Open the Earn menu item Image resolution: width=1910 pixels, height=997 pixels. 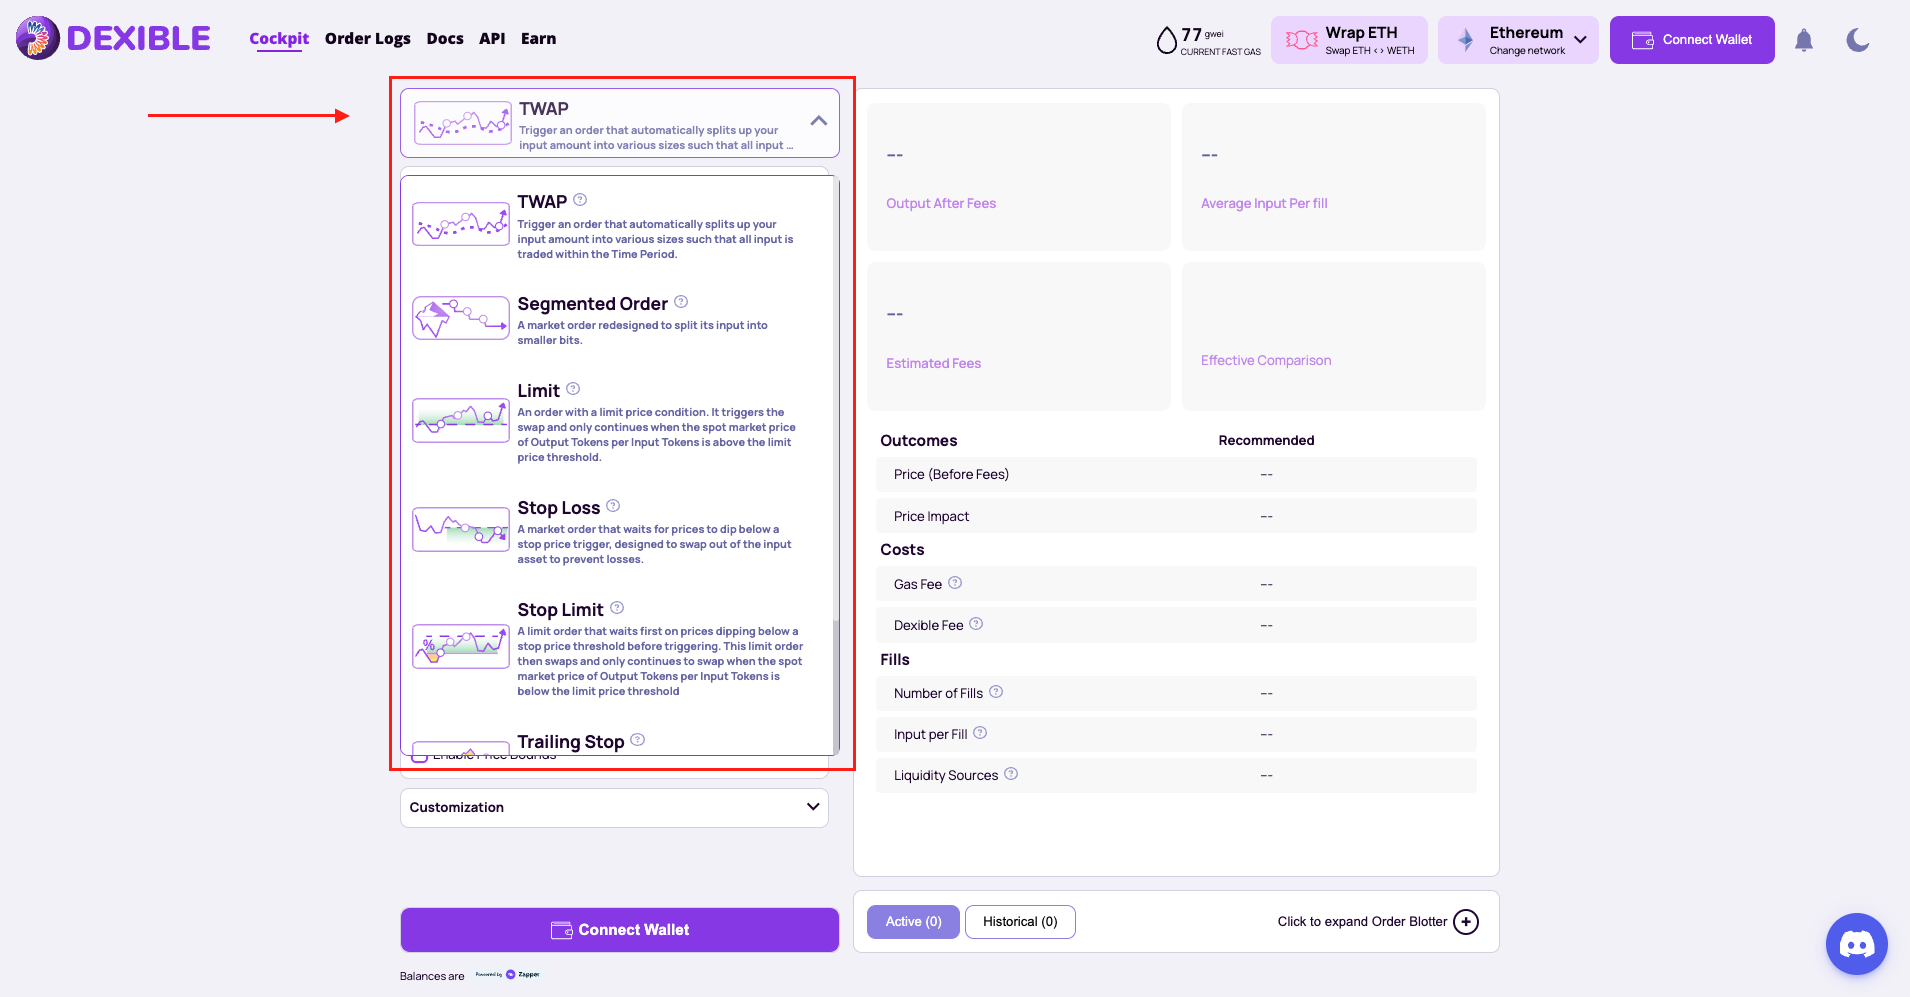tap(538, 39)
